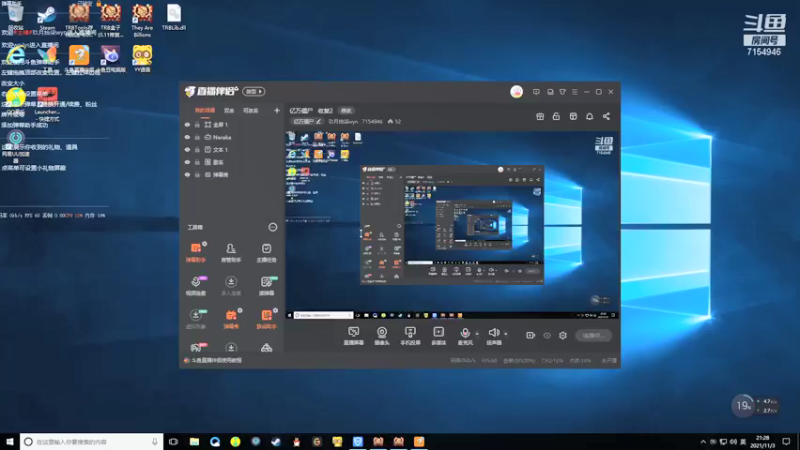Open the 互动助手 orange tool icon

click(266, 318)
